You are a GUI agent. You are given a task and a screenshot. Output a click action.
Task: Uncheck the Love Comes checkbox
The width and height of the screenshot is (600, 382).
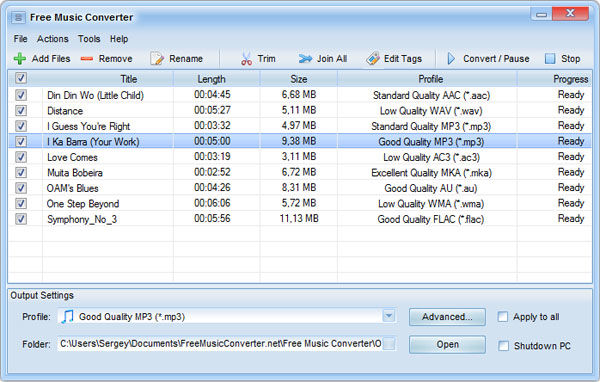pyautogui.click(x=21, y=157)
